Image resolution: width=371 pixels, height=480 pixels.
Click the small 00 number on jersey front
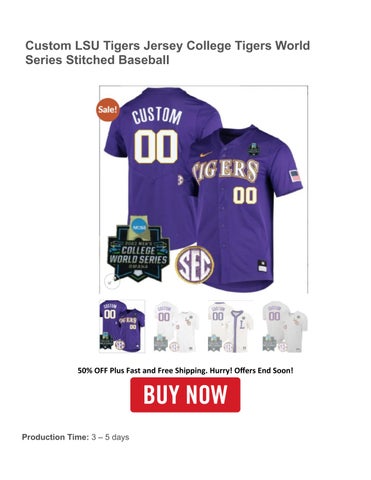coord(245,195)
